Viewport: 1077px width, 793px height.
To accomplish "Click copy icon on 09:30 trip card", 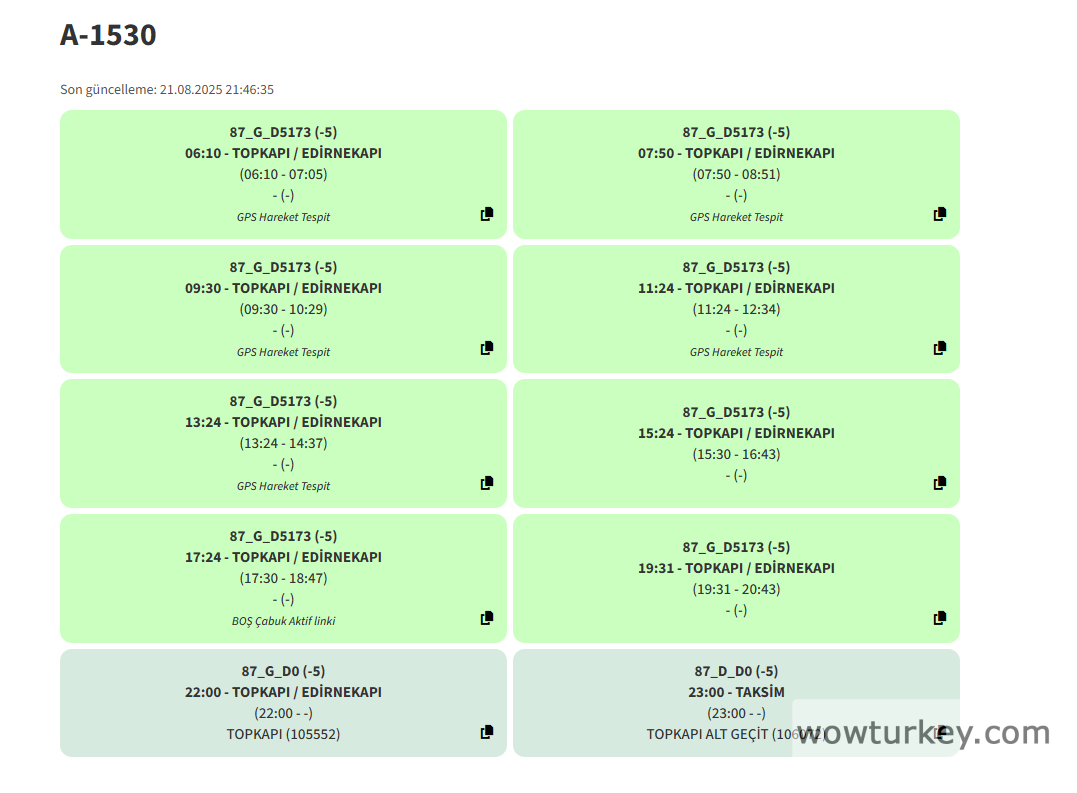I will coord(487,348).
